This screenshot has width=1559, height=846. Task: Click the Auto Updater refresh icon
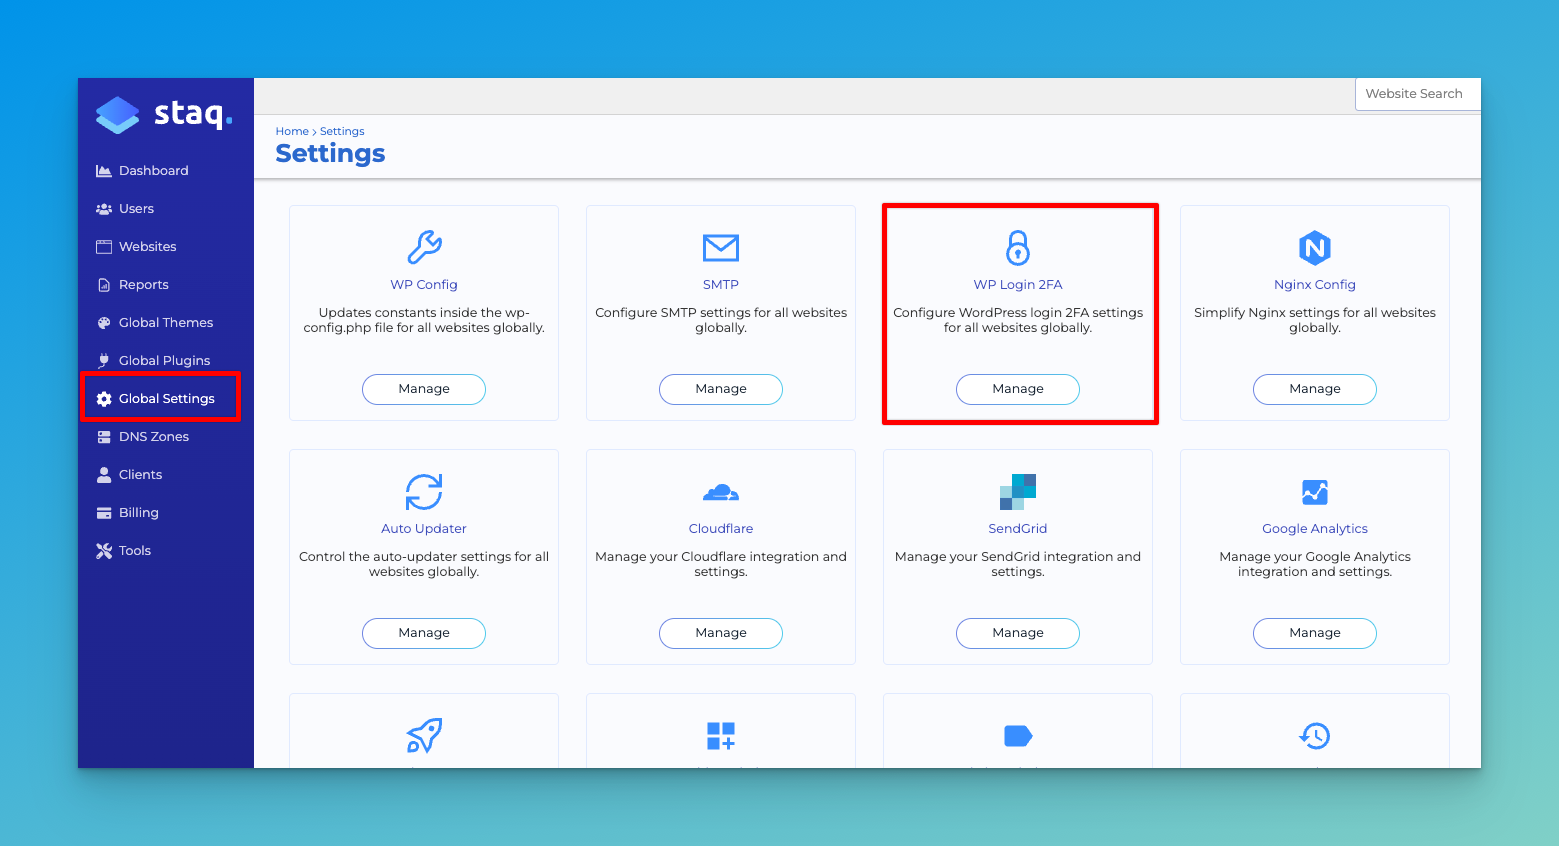pyautogui.click(x=424, y=491)
